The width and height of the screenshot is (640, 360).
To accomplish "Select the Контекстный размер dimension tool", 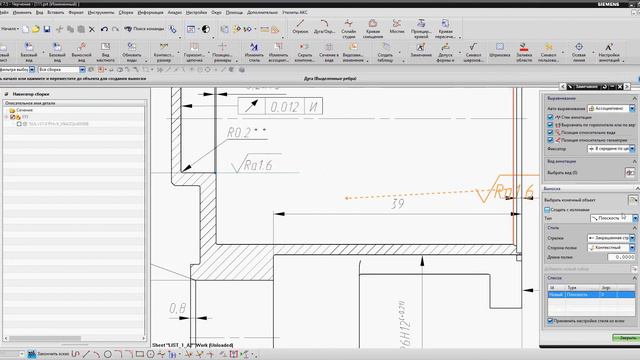I will (164, 52).
